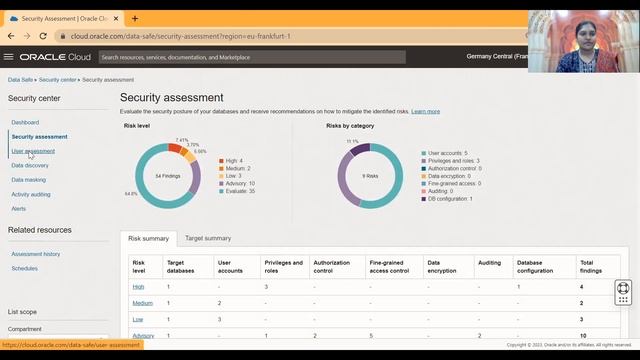Click Advisory row total findings value 10
Viewport: 640px width, 360px height.
(583, 336)
